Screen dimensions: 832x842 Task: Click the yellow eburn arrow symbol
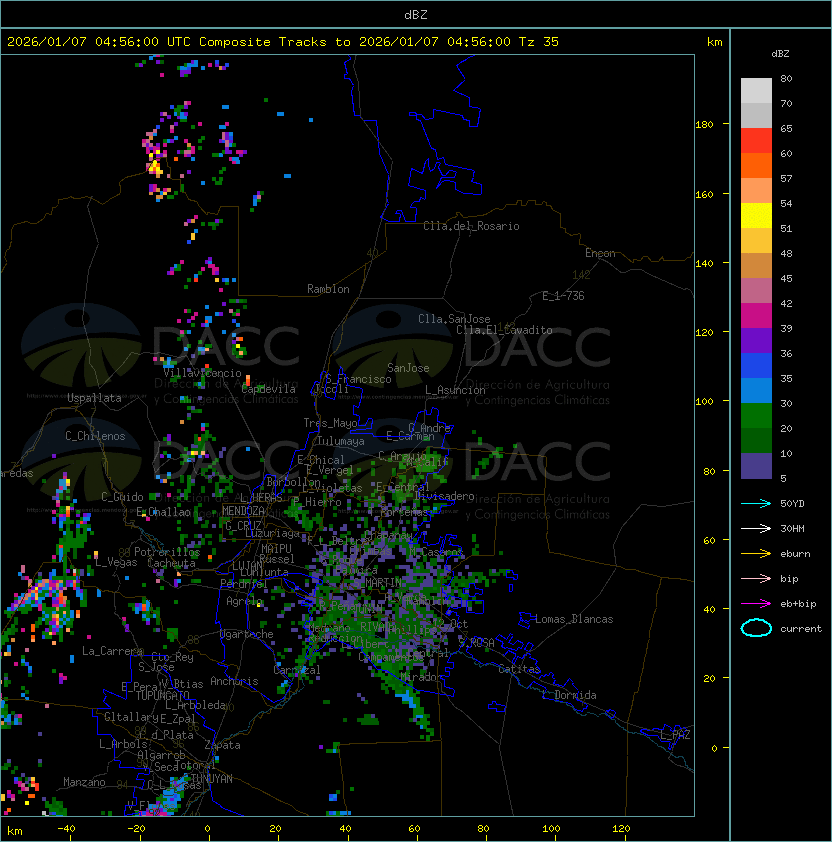756,554
